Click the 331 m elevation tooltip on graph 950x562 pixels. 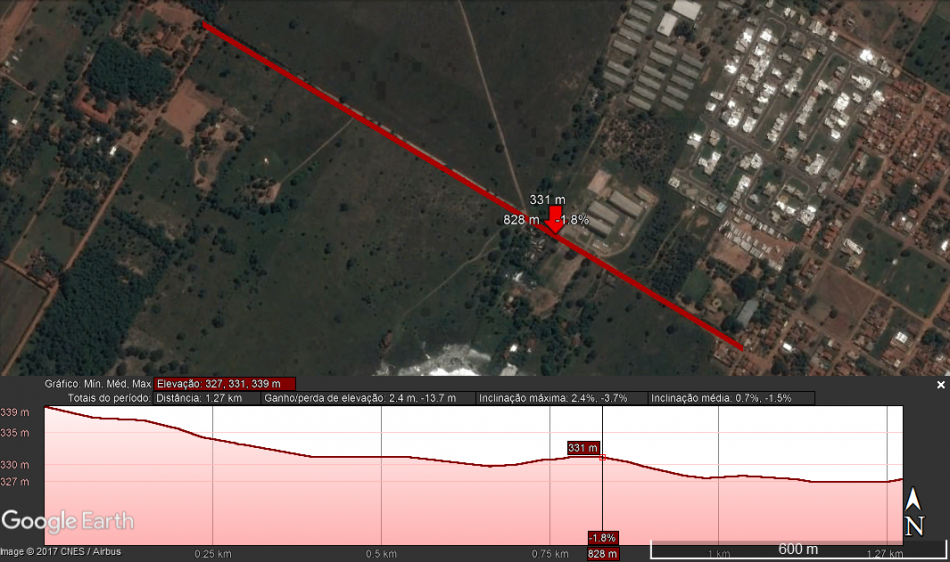[583, 448]
